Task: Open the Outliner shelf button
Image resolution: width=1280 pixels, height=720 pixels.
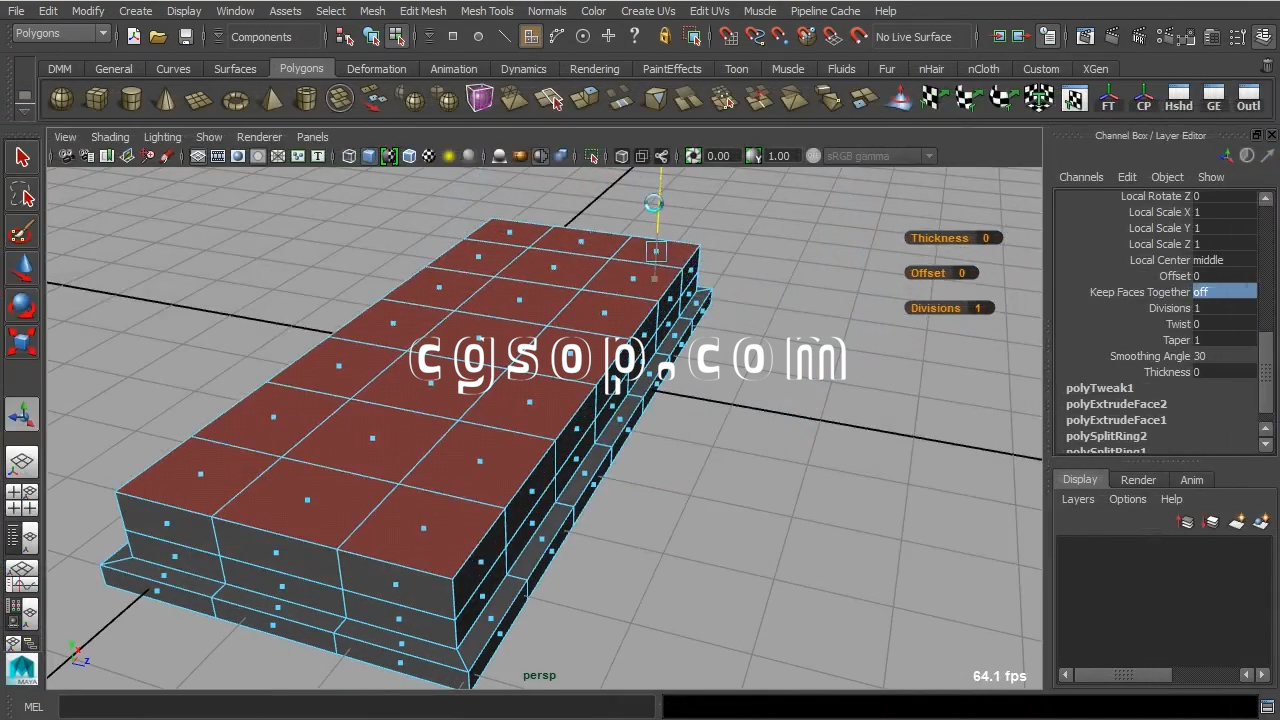Action: [x=1248, y=99]
